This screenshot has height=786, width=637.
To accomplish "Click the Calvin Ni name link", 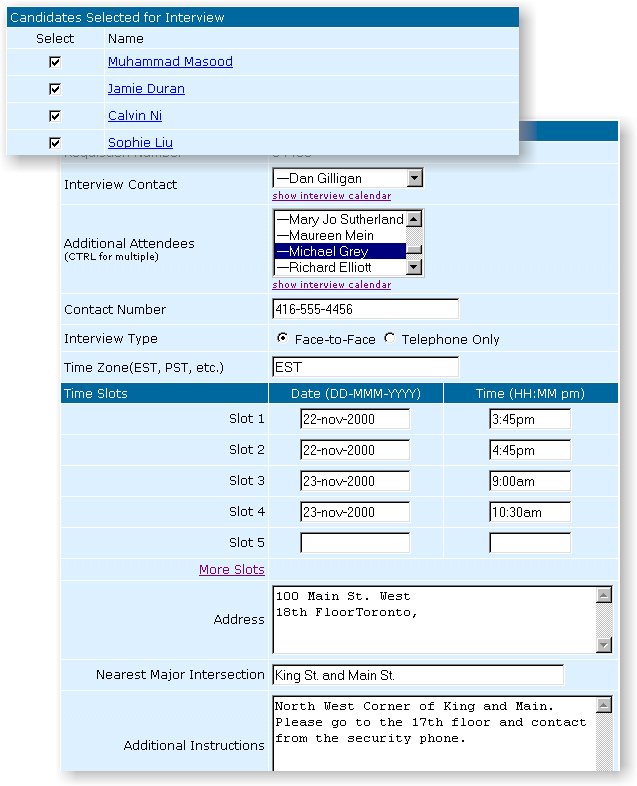I will 135,116.
